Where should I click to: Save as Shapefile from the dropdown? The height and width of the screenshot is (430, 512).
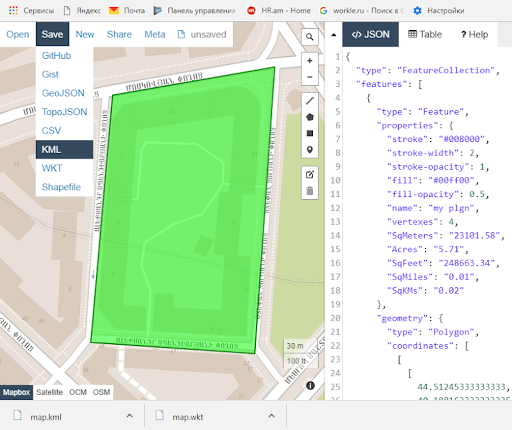pyautogui.click(x=64, y=187)
